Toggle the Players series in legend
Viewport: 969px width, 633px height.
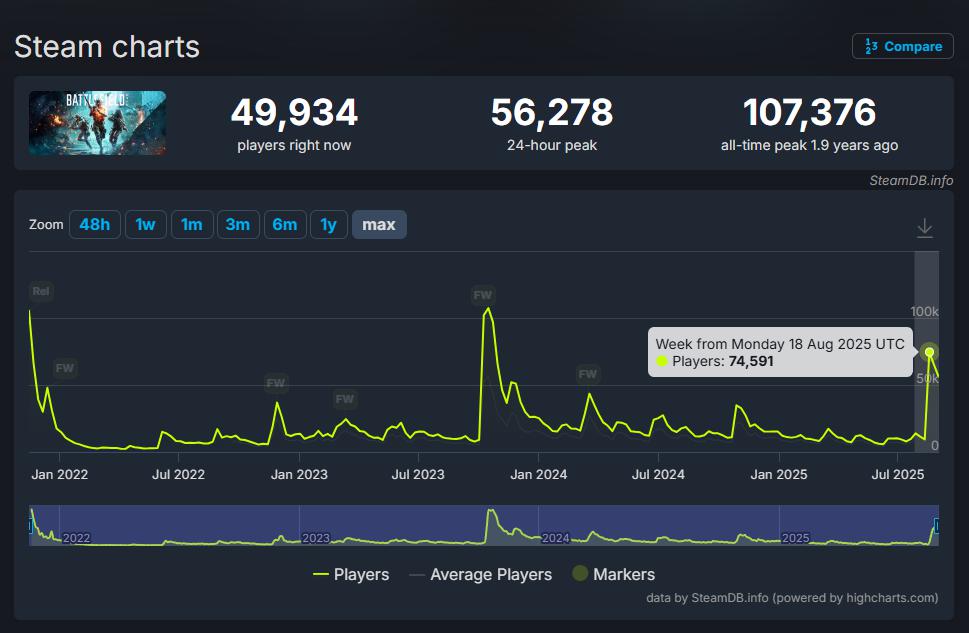pyautogui.click(x=351, y=574)
